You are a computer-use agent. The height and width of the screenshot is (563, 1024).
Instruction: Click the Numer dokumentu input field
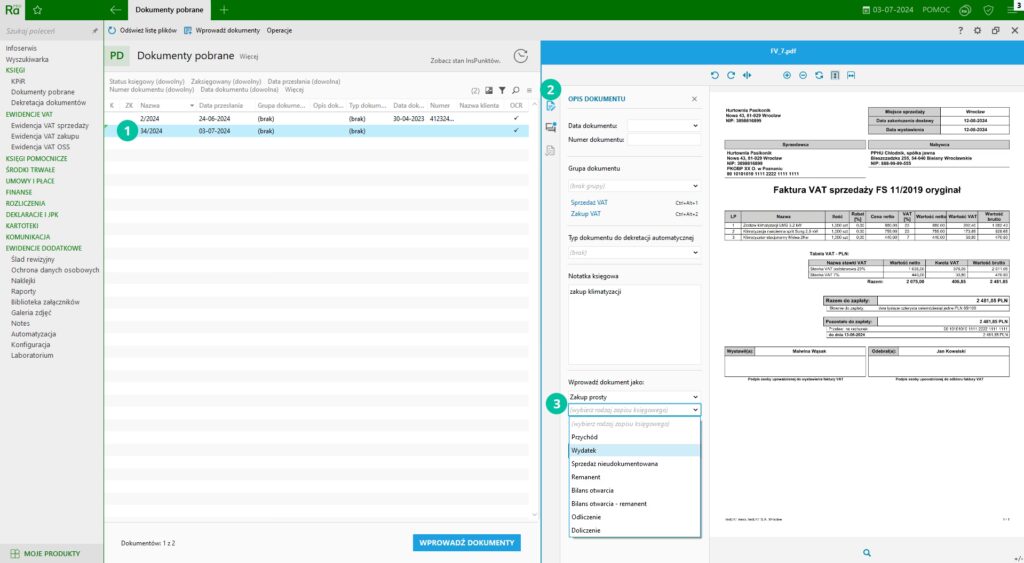tap(663, 140)
